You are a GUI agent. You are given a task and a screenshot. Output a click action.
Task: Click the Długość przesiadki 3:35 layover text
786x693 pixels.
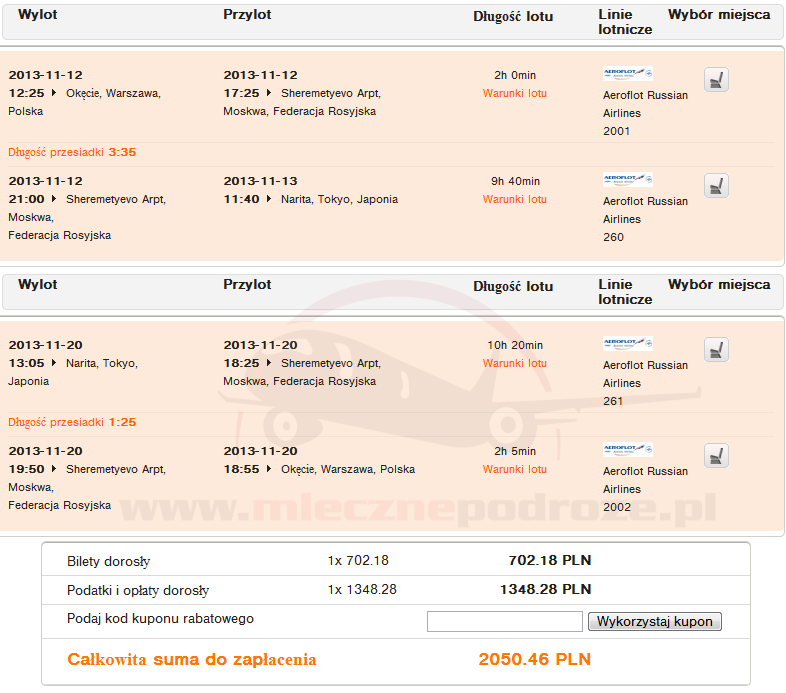(72, 152)
